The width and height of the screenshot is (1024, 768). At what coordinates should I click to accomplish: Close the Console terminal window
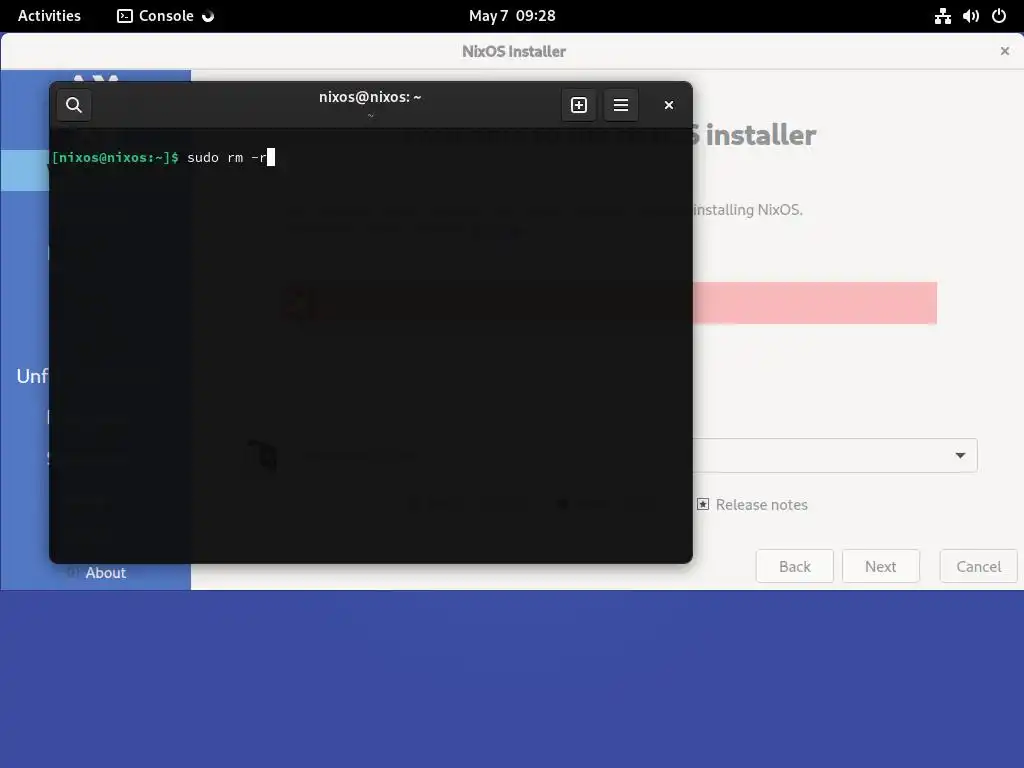coord(669,105)
